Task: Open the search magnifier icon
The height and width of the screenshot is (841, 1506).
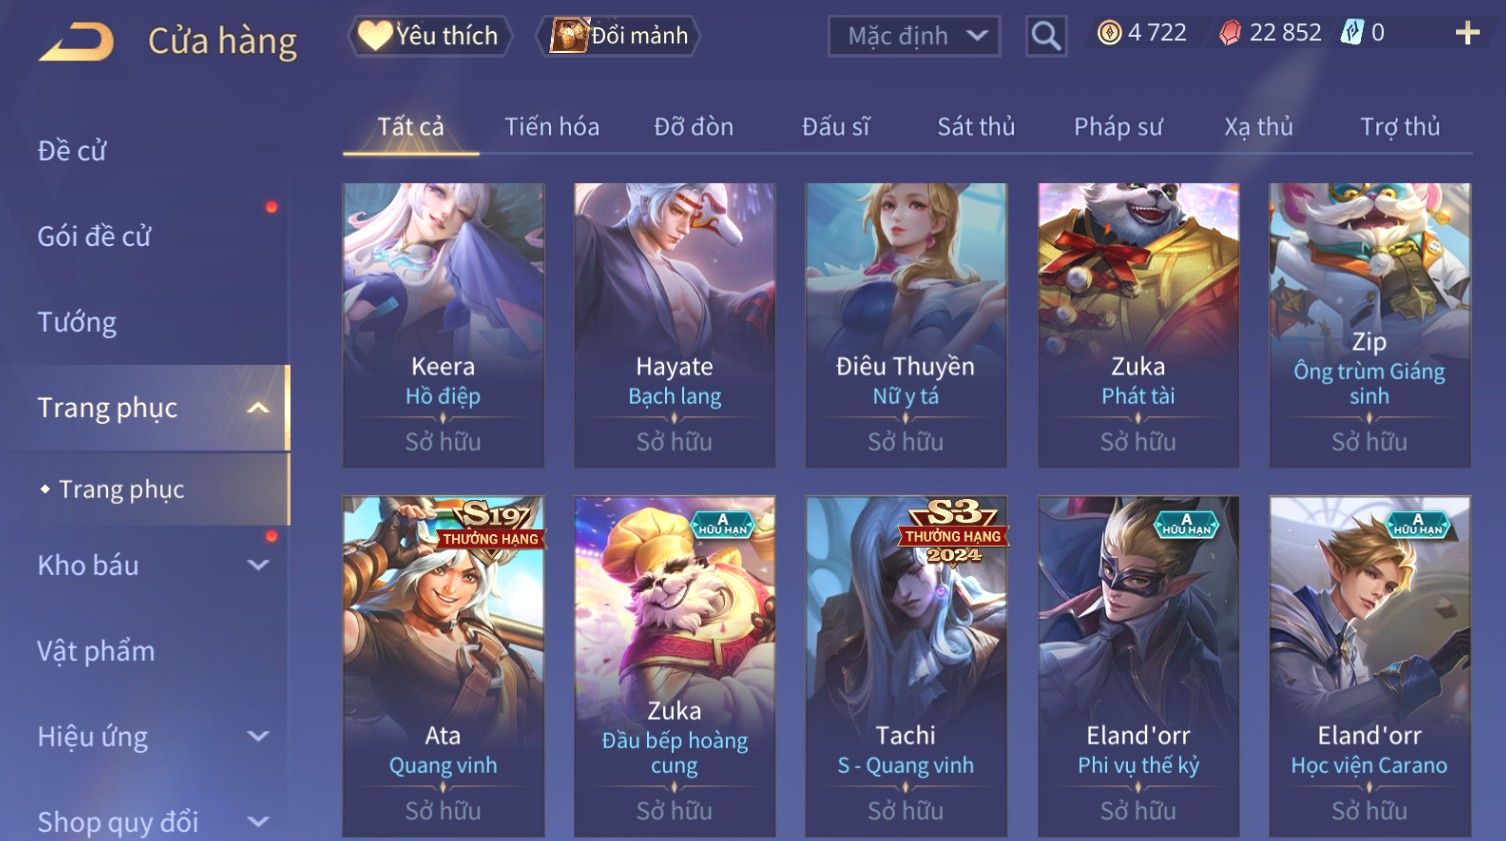Action: pyautogui.click(x=1046, y=36)
